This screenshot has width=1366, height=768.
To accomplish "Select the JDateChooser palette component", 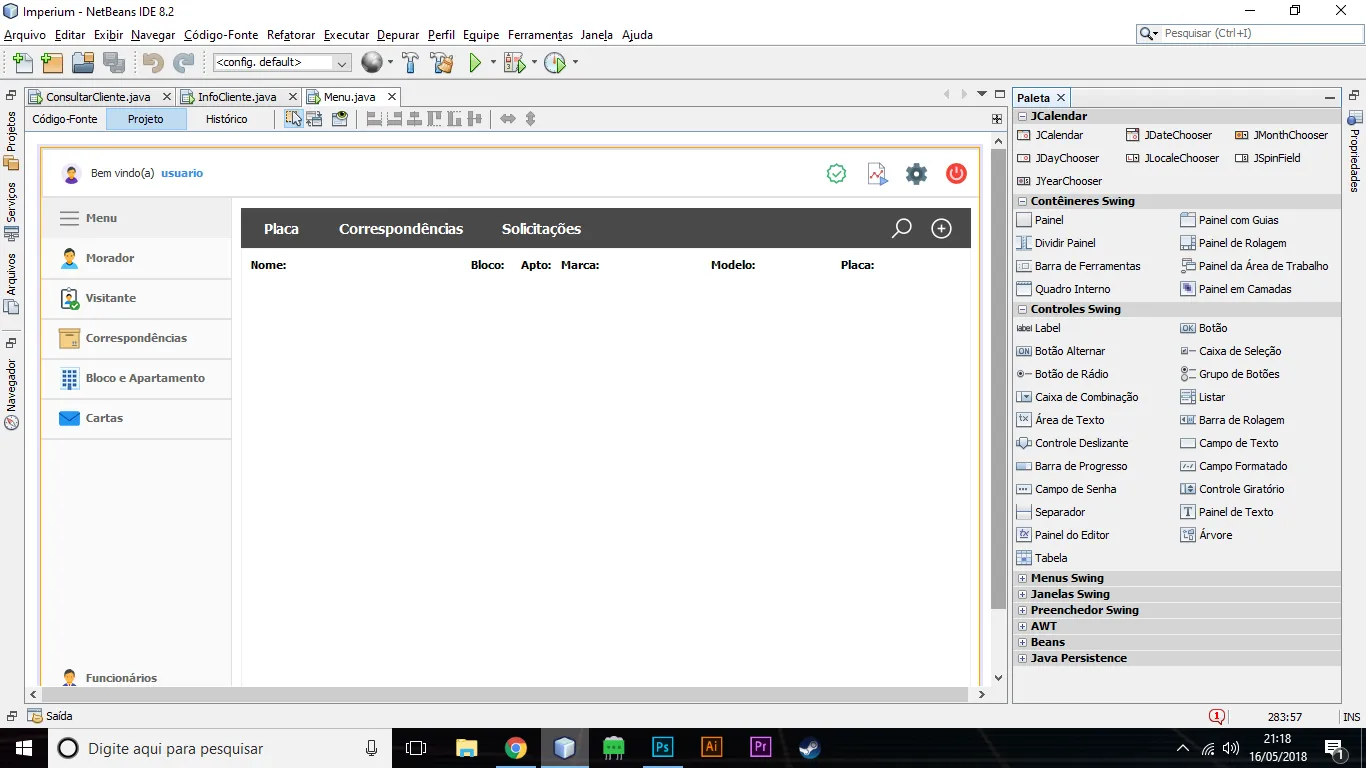I will coord(1169,135).
